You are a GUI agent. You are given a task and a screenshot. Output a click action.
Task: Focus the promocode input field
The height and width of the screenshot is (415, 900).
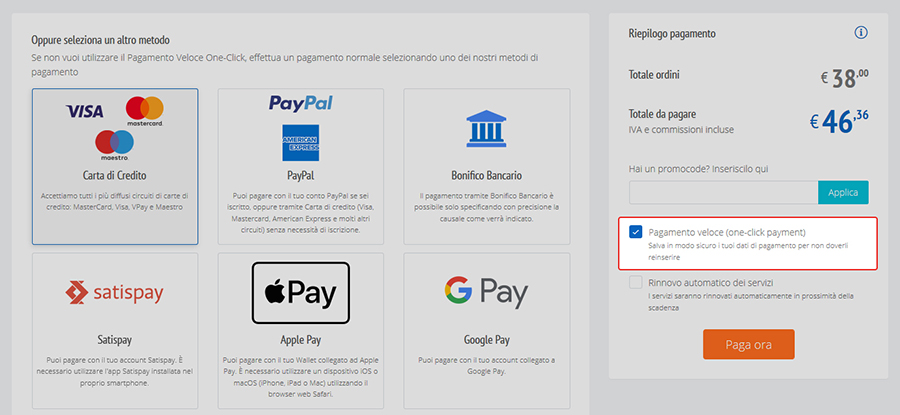tap(723, 192)
